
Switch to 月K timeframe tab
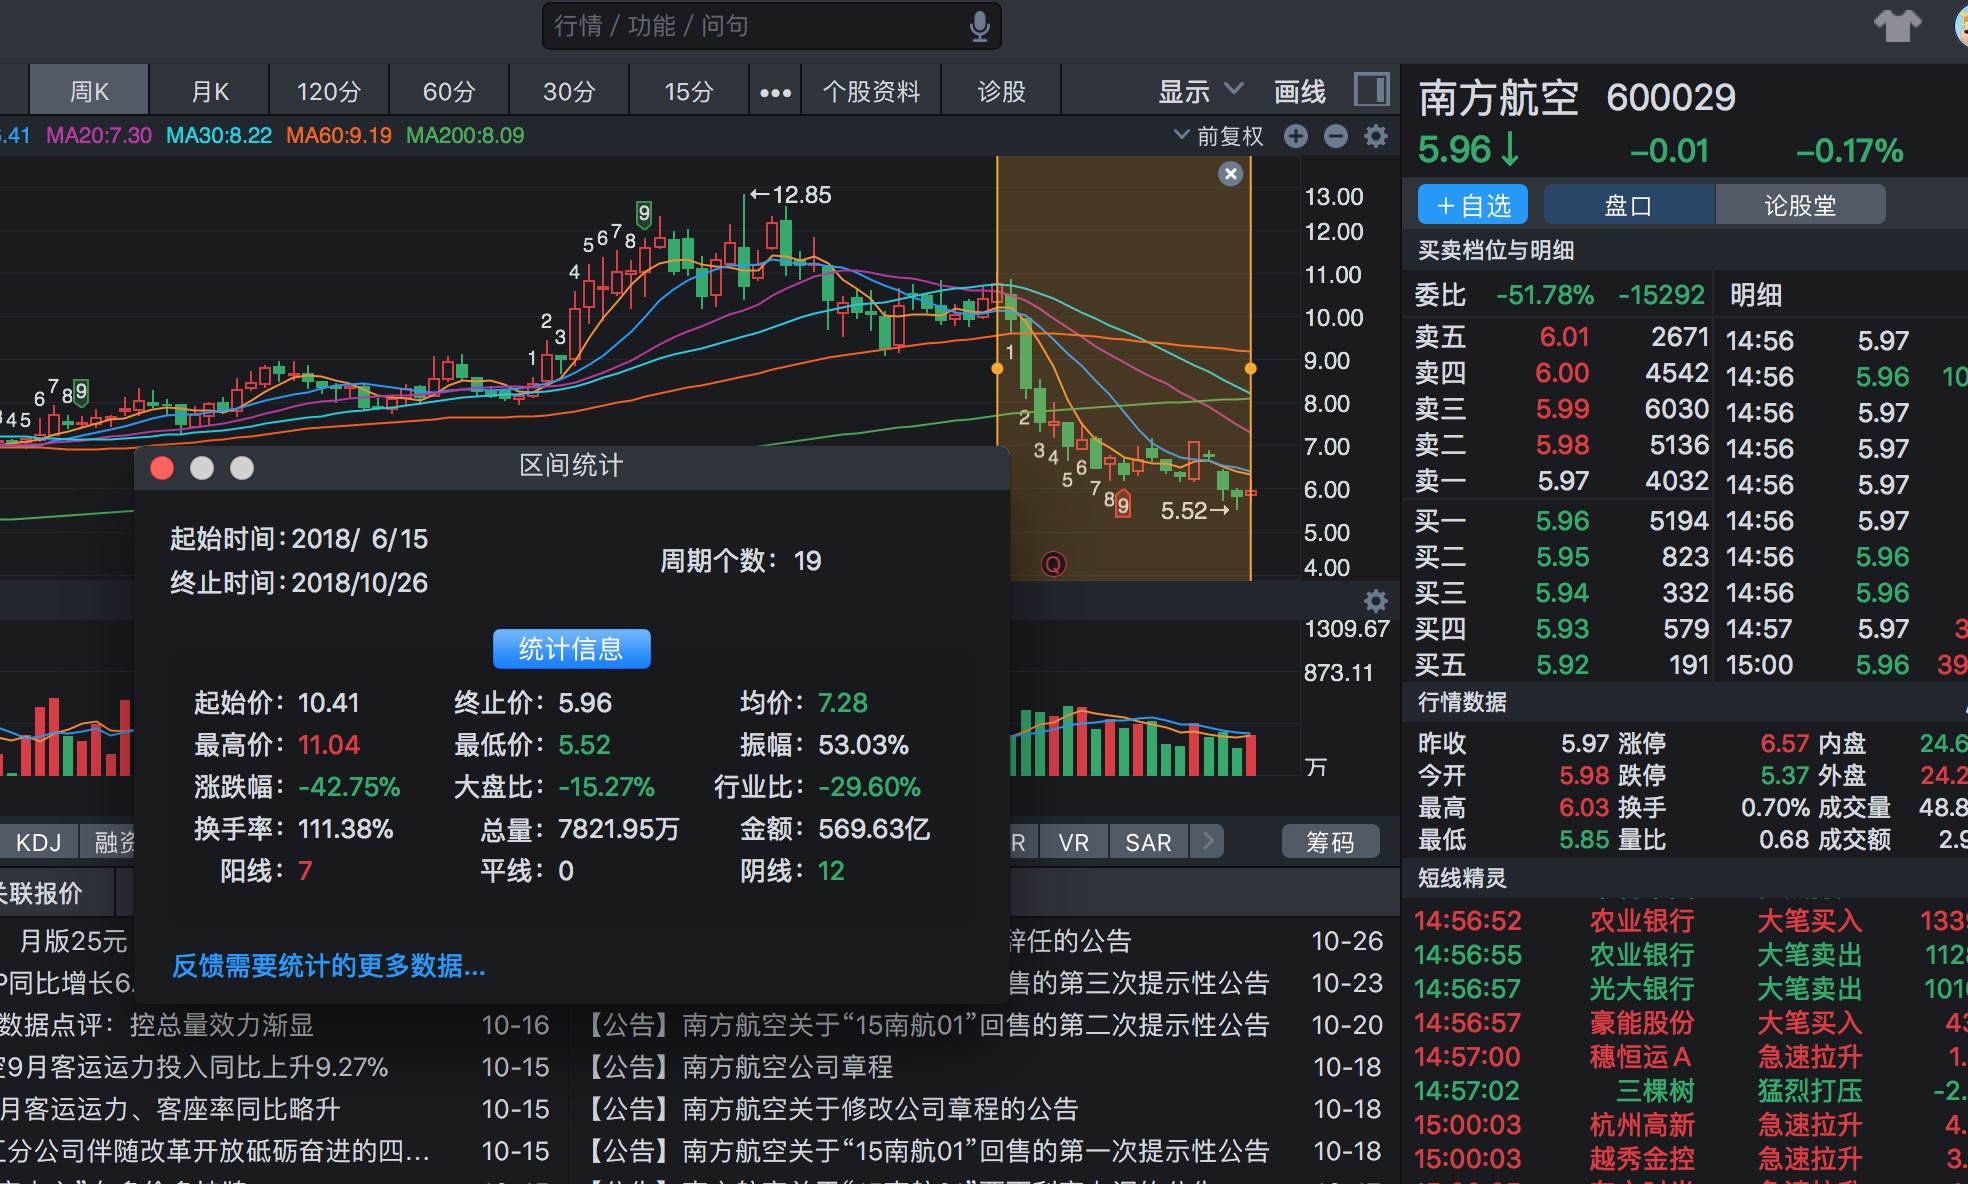pos(210,91)
